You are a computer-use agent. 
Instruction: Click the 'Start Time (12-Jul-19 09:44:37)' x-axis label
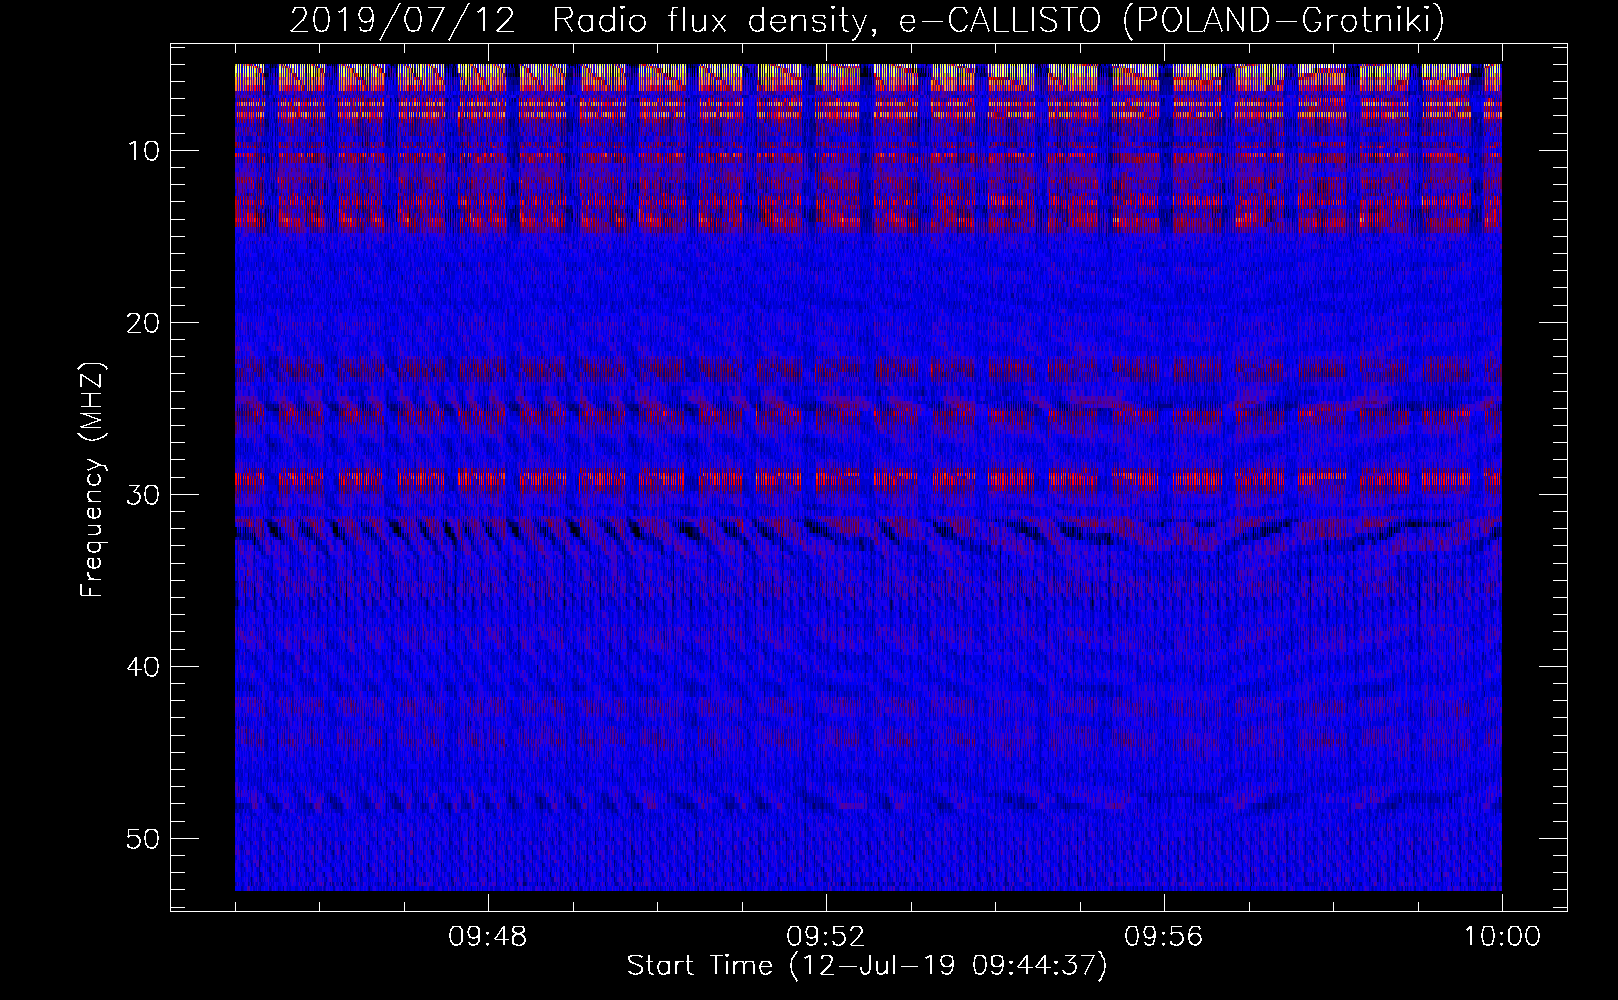[867, 966]
